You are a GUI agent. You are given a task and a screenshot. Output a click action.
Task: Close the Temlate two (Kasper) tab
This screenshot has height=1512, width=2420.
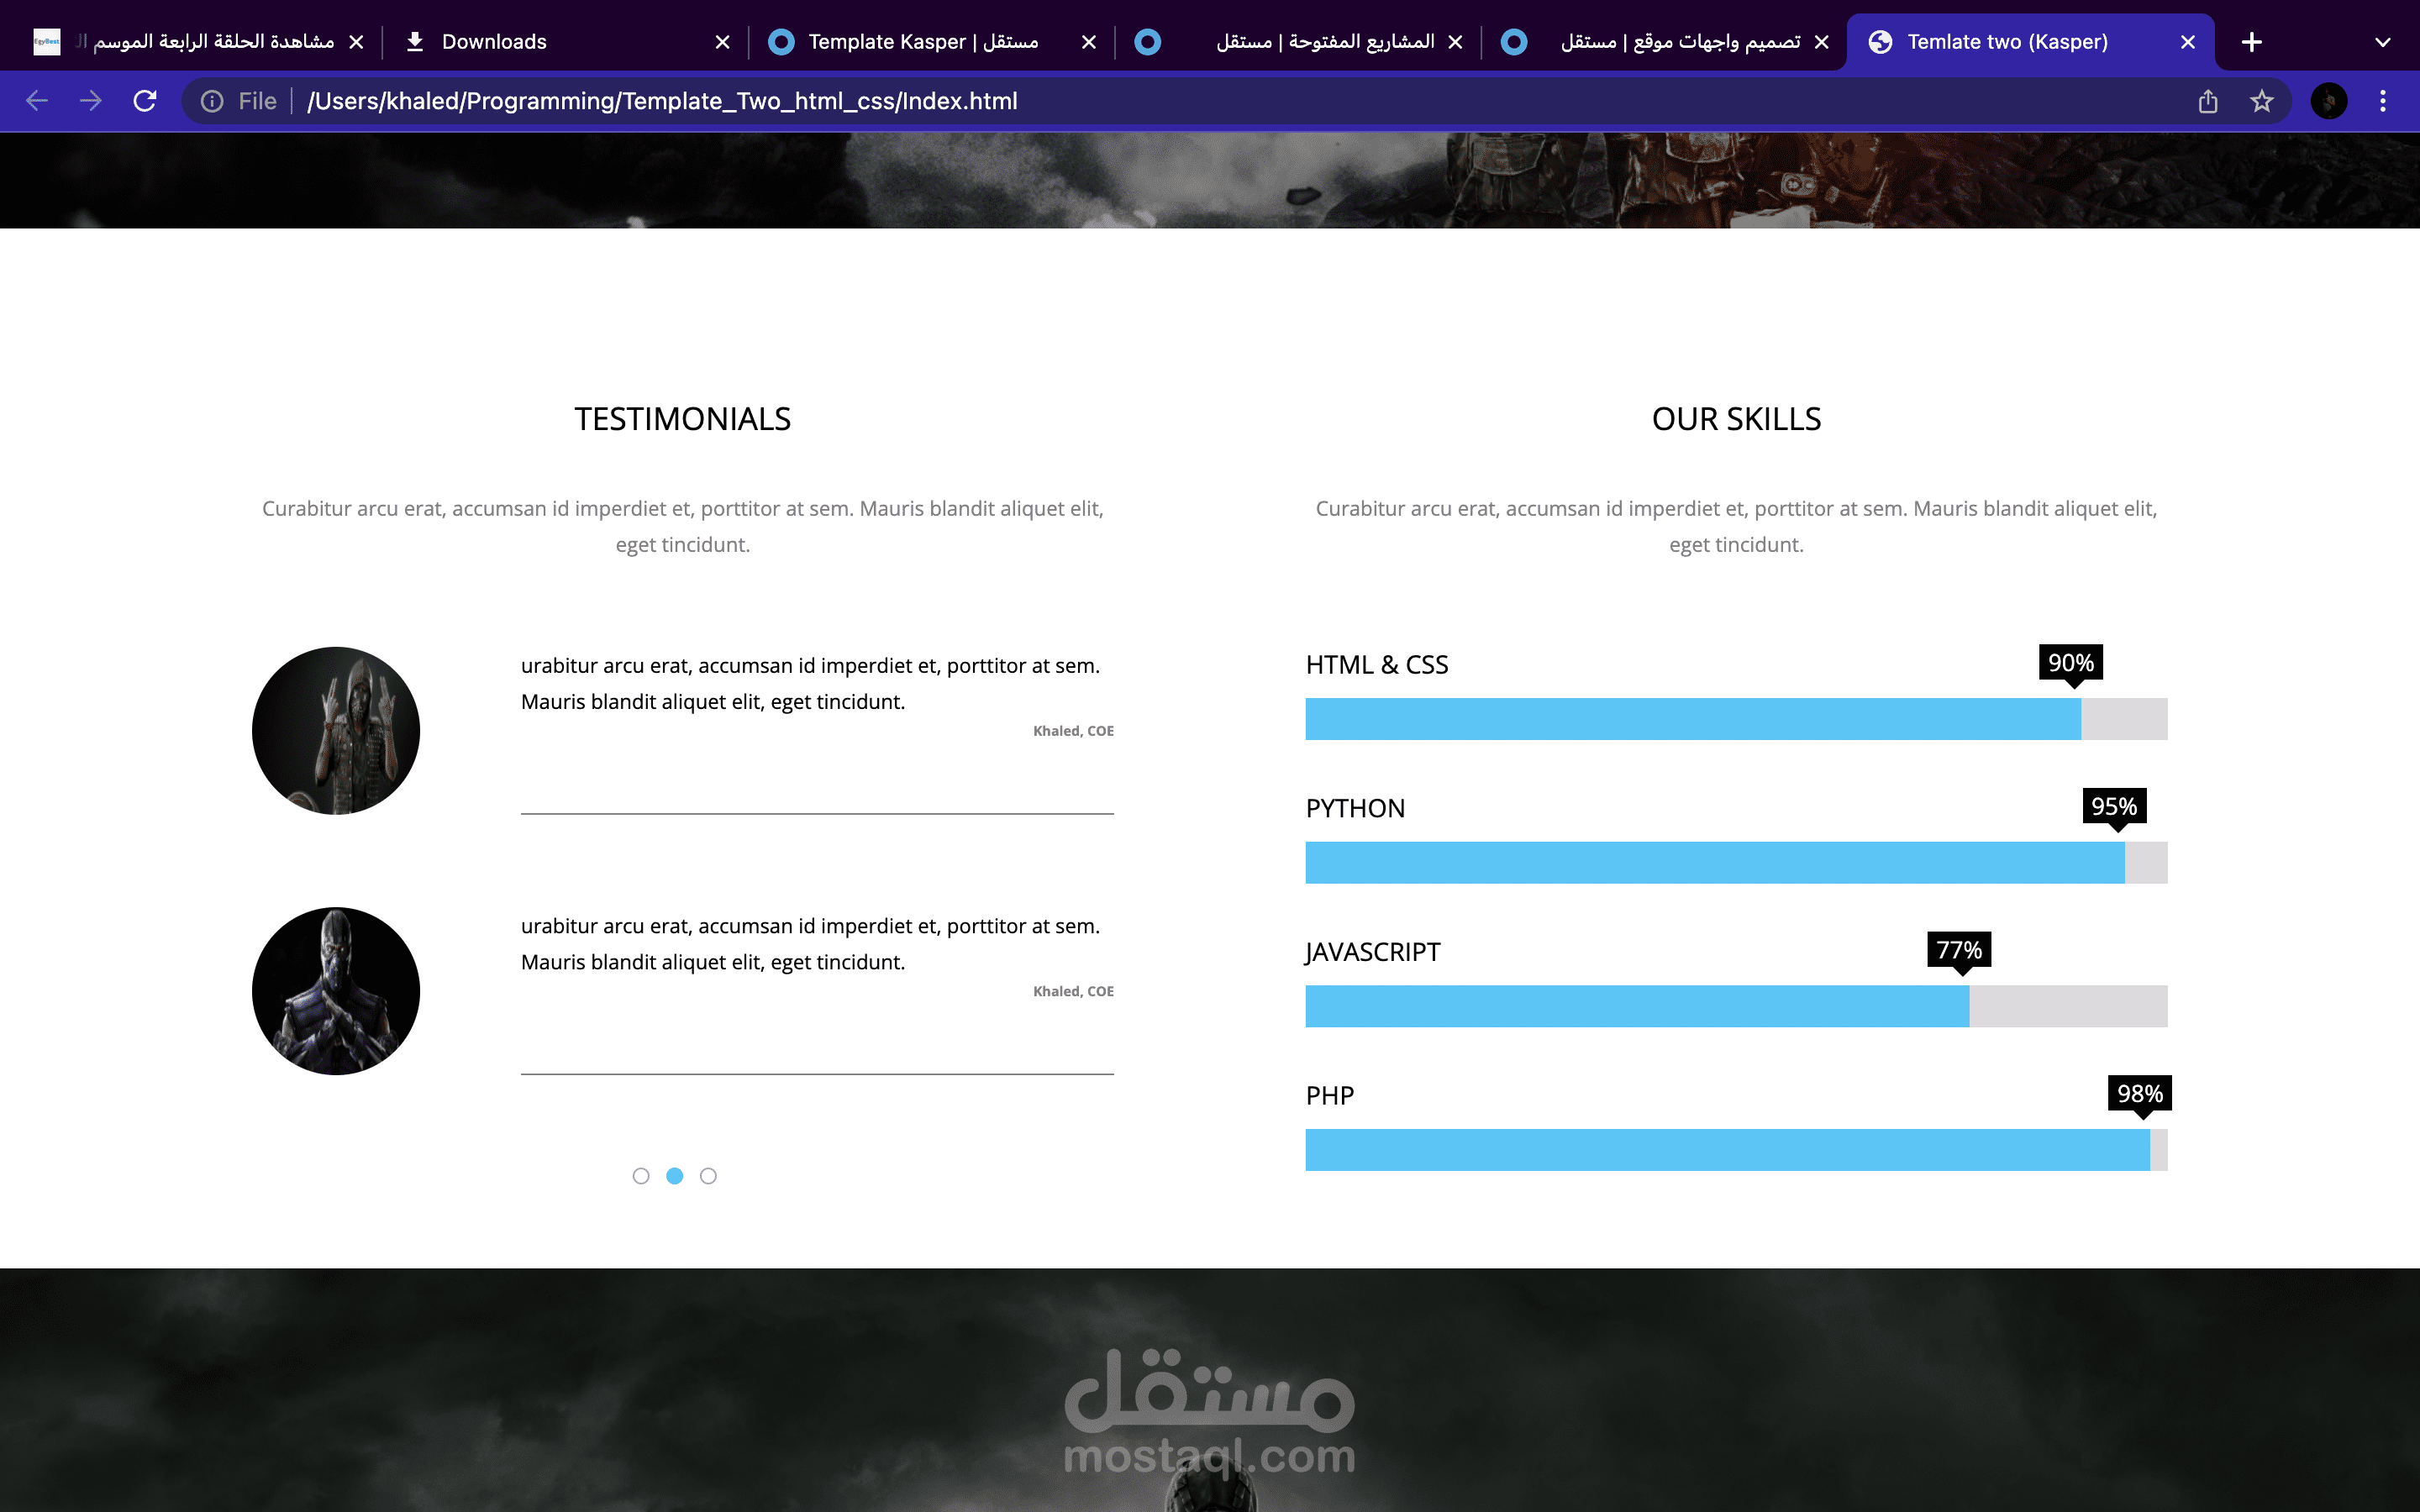pos(2188,42)
